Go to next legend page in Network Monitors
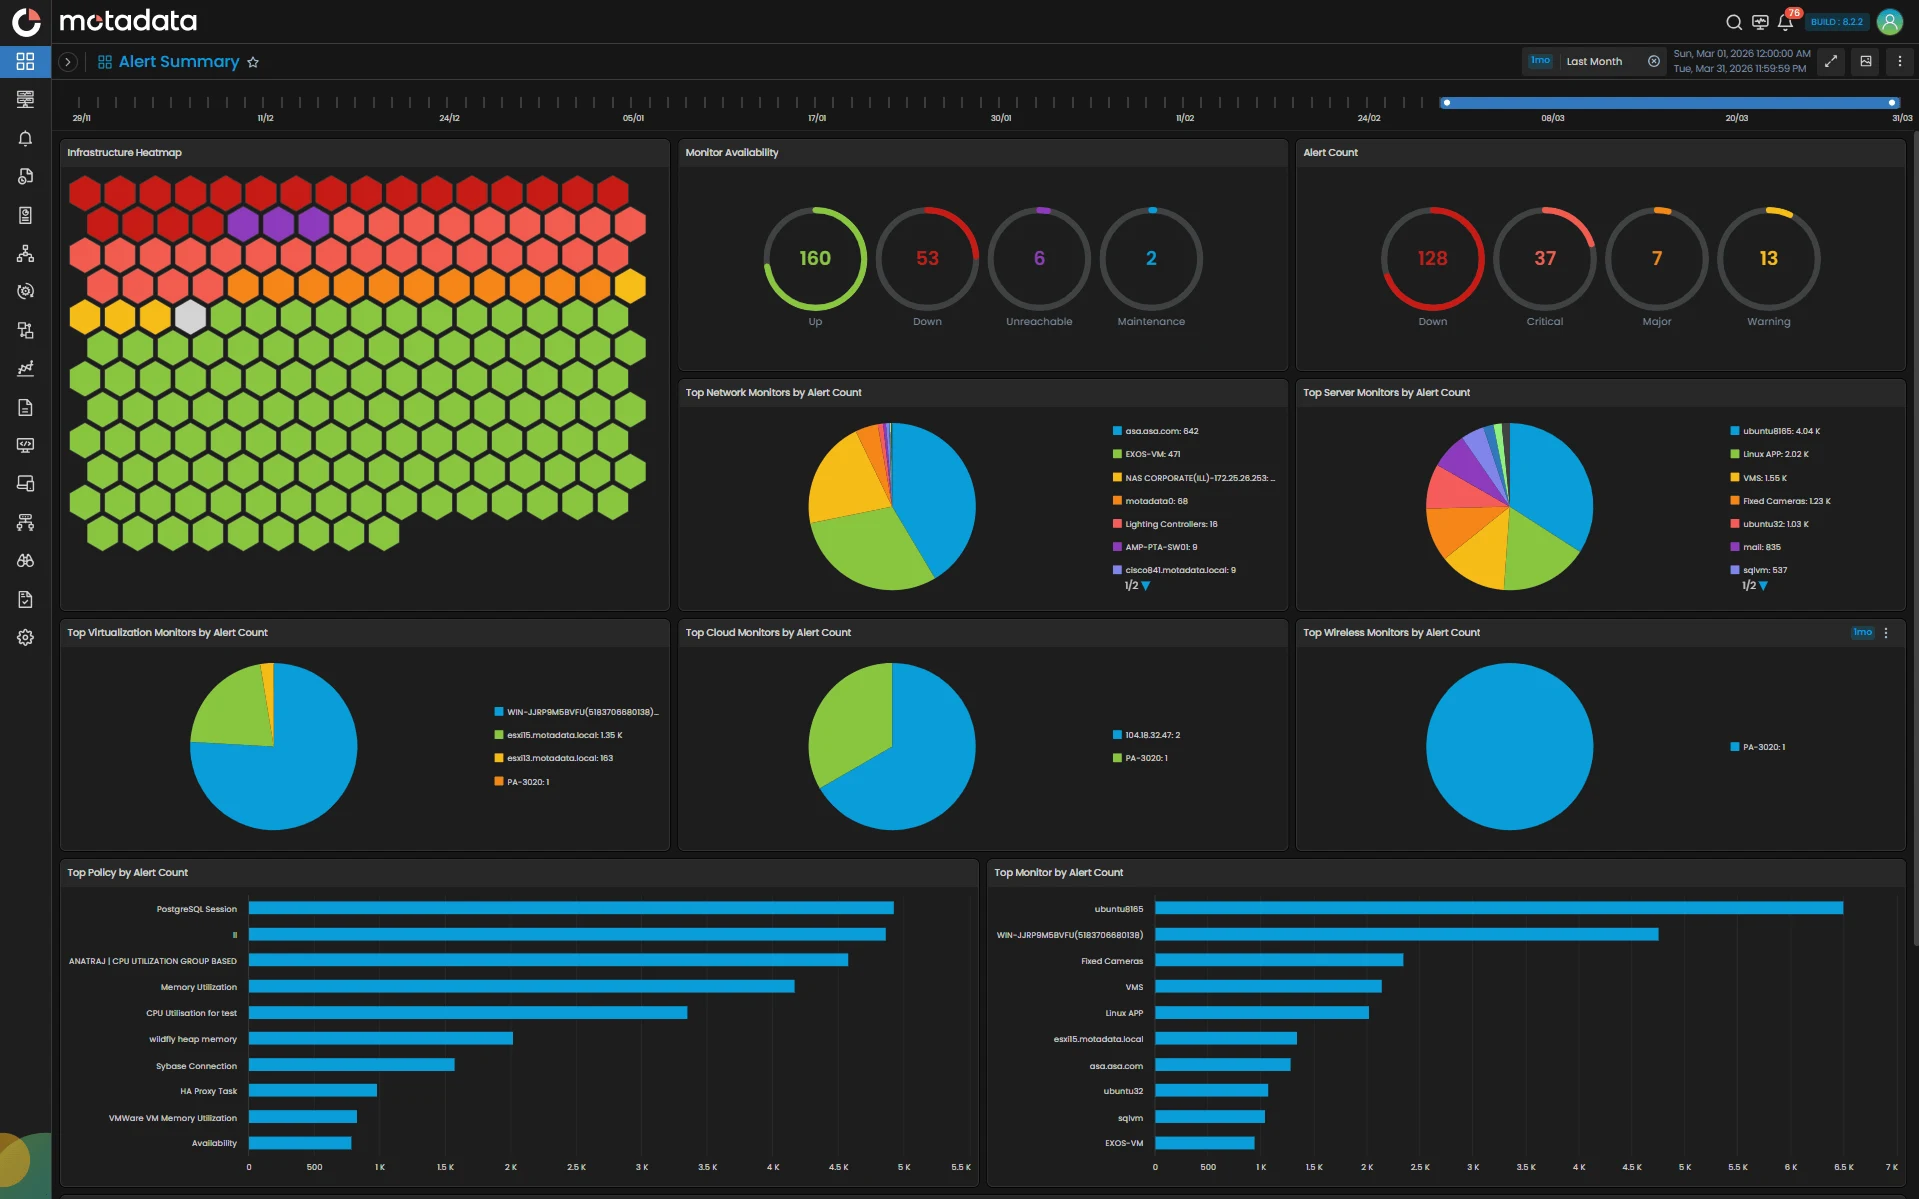1919x1199 pixels. (1146, 586)
